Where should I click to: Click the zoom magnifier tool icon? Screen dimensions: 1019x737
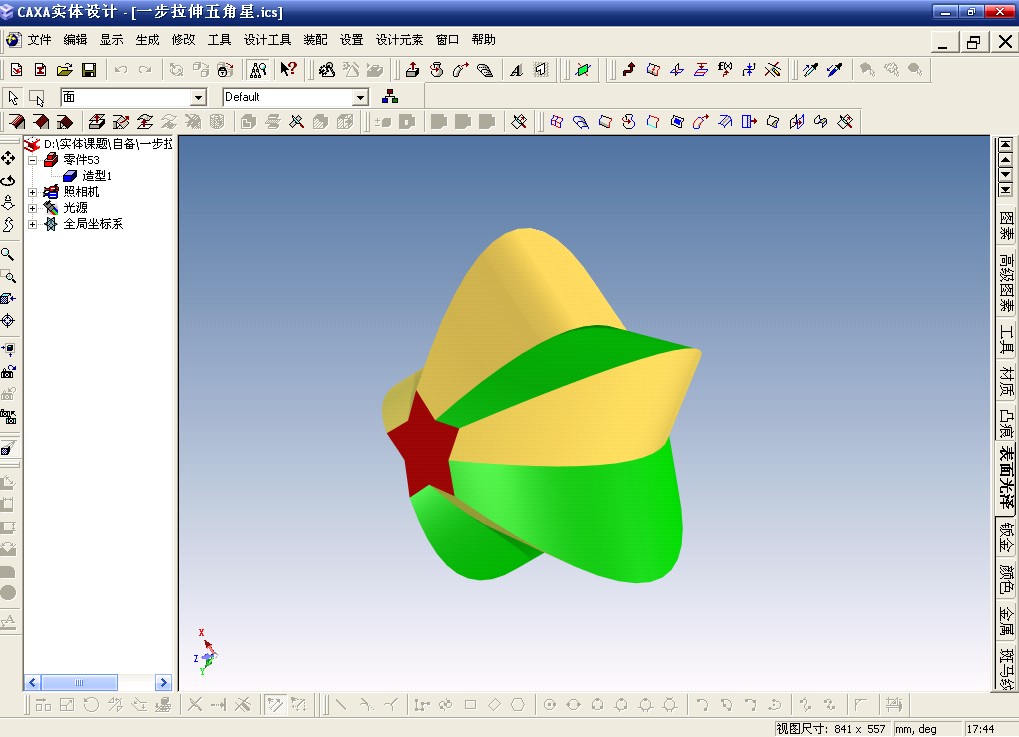click(x=8, y=254)
